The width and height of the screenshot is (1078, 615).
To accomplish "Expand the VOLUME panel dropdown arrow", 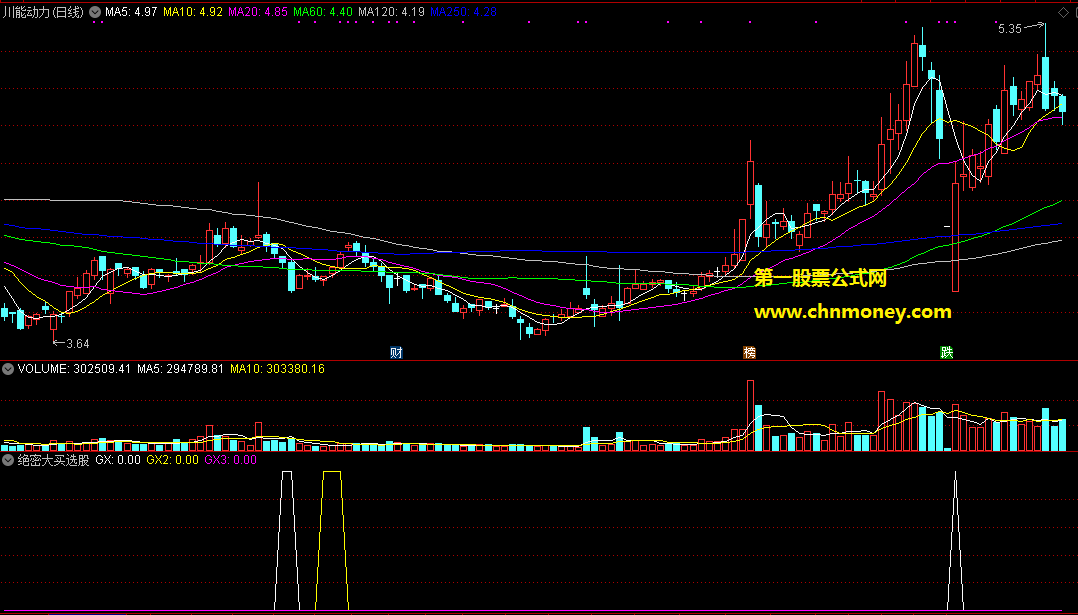I will tap(8, 369).
